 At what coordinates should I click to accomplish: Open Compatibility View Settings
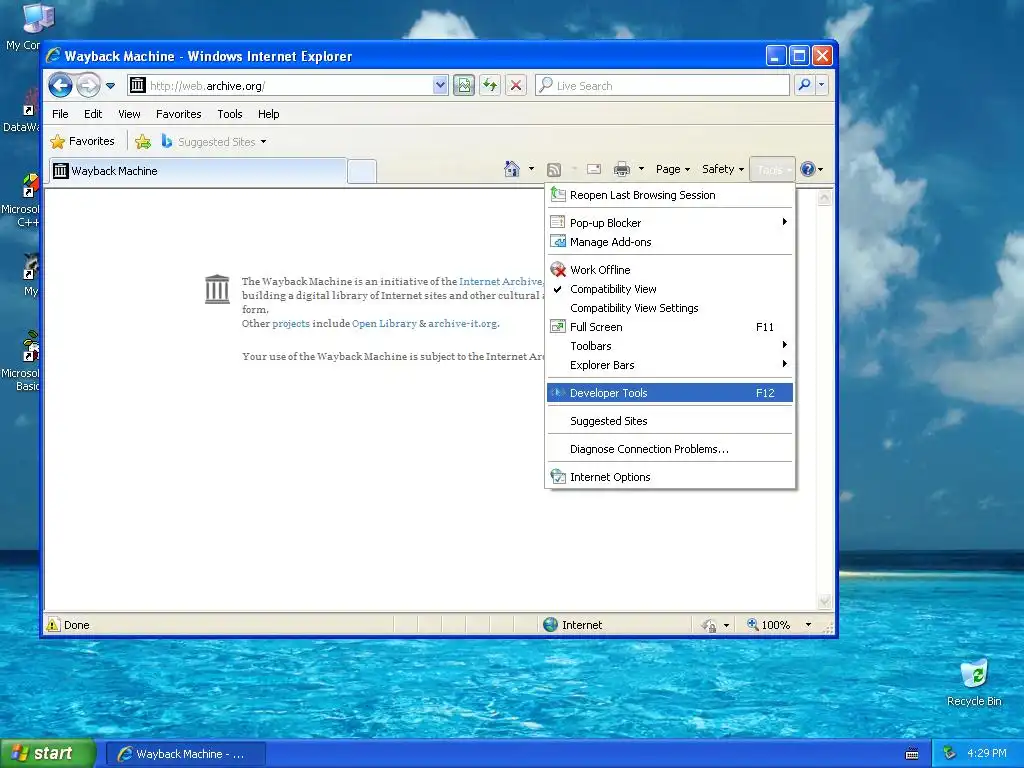(670, 308)
